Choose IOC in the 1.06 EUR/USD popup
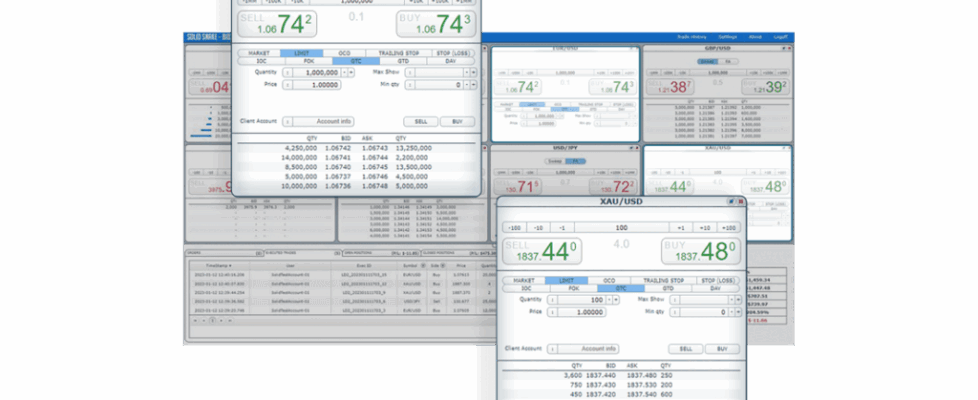 pyautogui.click(x=261, y=61)
